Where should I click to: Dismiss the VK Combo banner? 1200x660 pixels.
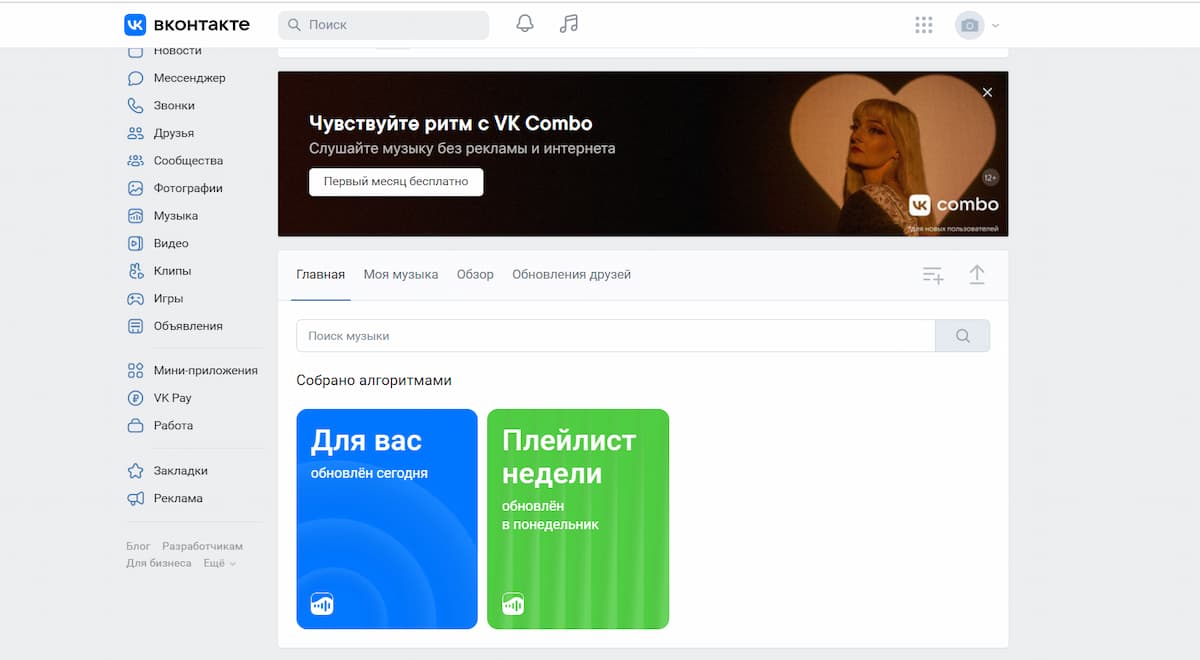coord(987,91)
